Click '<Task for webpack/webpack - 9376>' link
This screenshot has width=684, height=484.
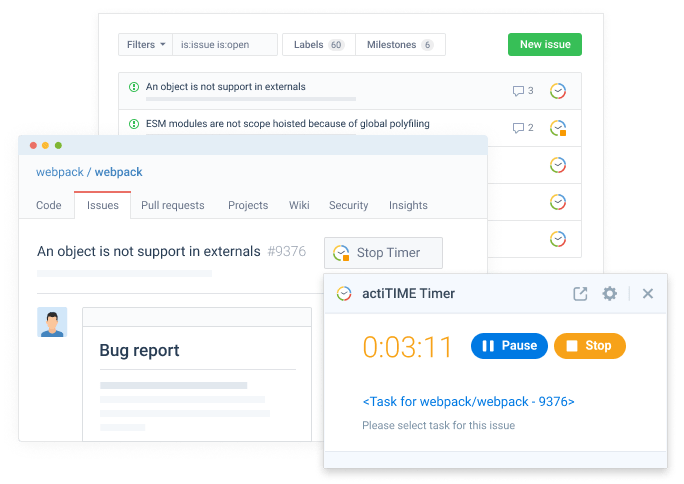(468, 401)
